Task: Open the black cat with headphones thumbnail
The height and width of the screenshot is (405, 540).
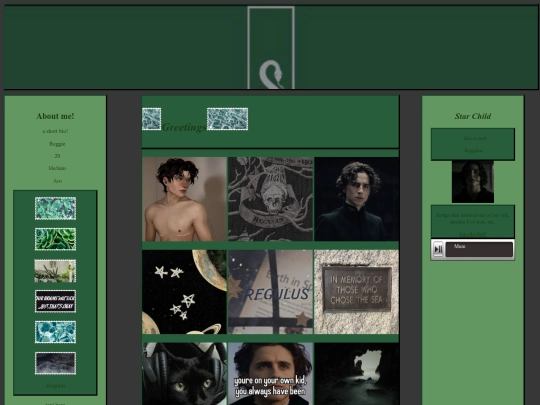Action: [x=184, y=374]
